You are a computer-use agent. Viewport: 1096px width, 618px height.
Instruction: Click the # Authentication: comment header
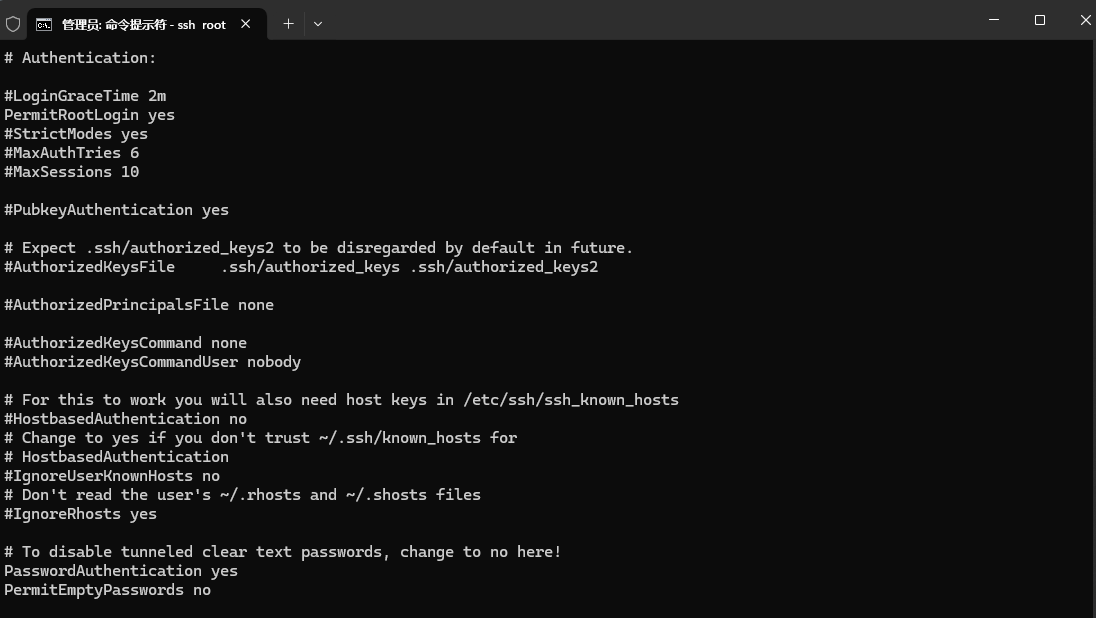click(80, 58)
